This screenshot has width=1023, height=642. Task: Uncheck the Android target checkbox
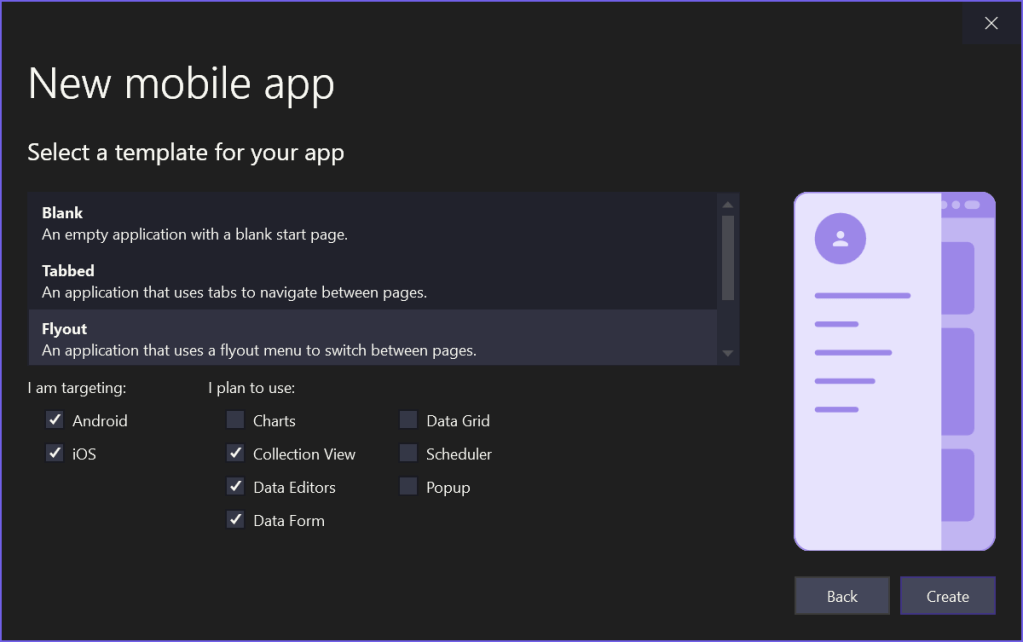pyautogui.click(x=55, y=420)
